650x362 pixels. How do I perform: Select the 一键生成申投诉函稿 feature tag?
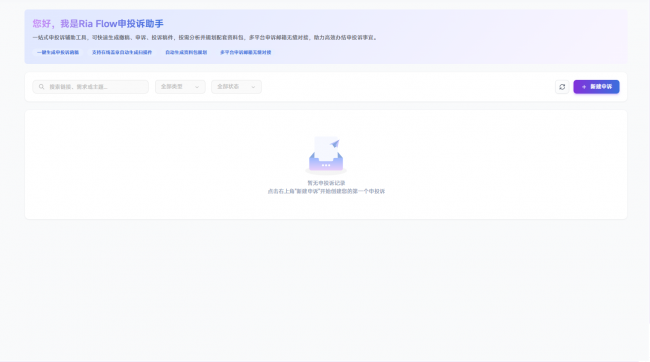pyautogui.click(x=58, y=52)
